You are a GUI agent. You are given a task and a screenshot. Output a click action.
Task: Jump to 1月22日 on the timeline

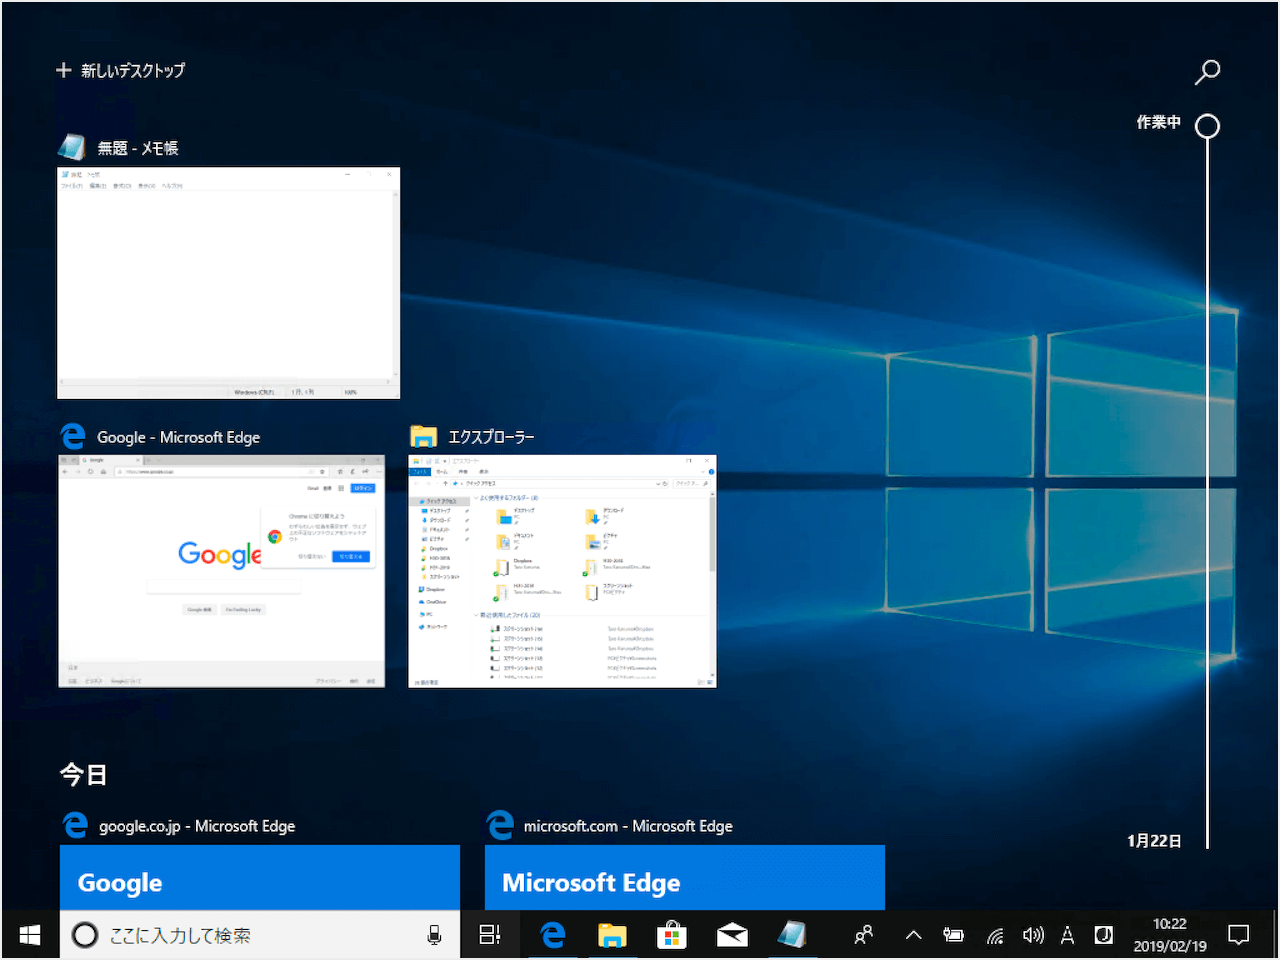tap(1154, 841)
